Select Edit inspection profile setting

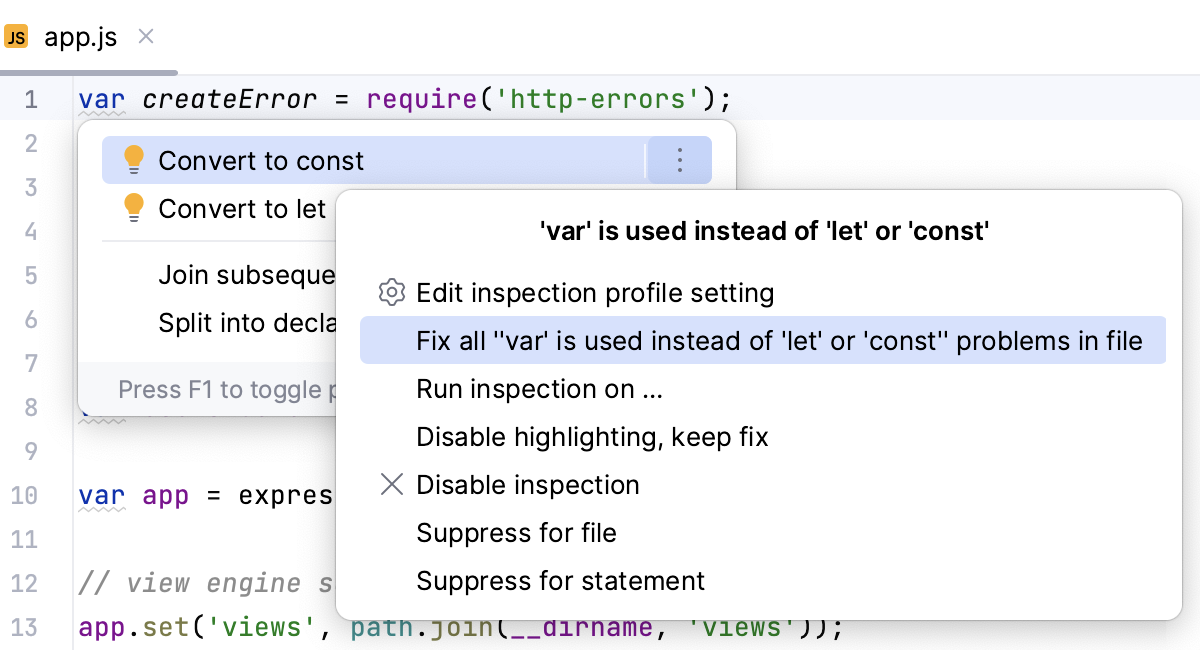(x=594, y=293)
